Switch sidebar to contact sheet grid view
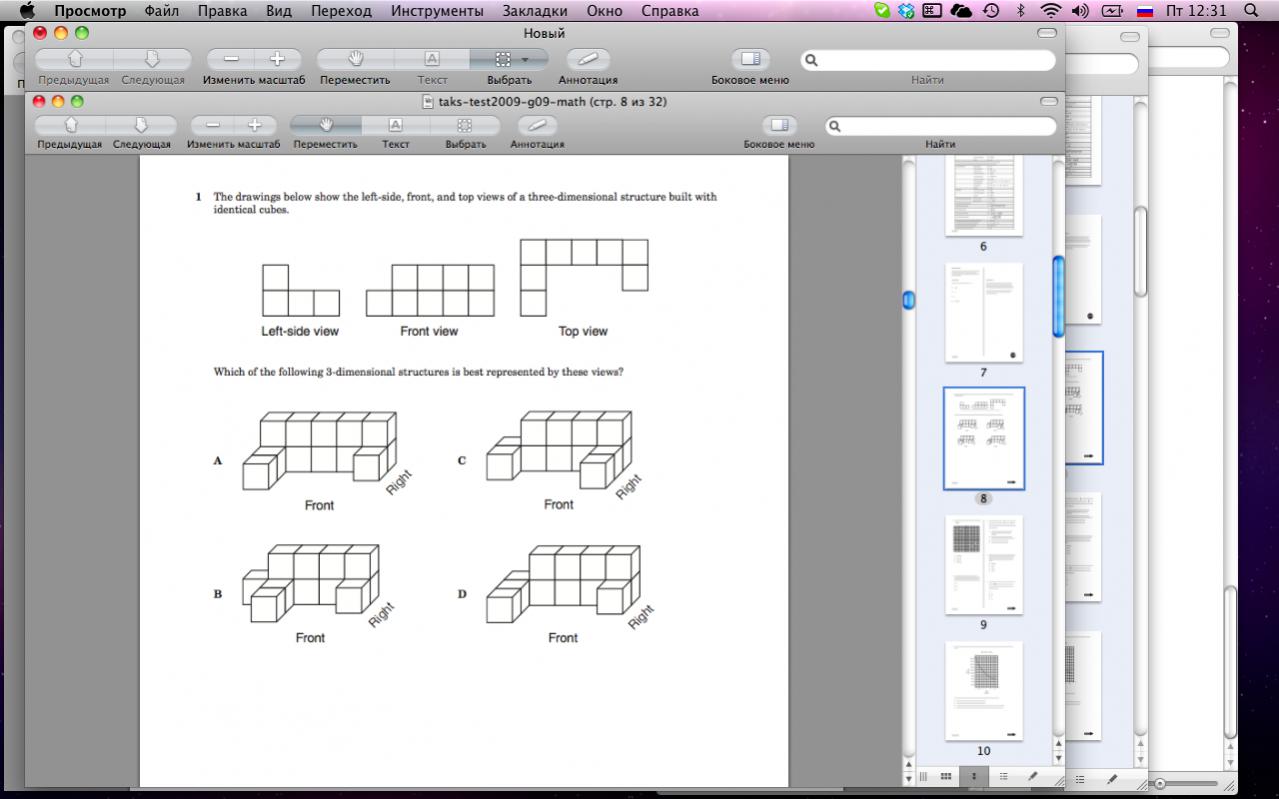 (946, 777)
